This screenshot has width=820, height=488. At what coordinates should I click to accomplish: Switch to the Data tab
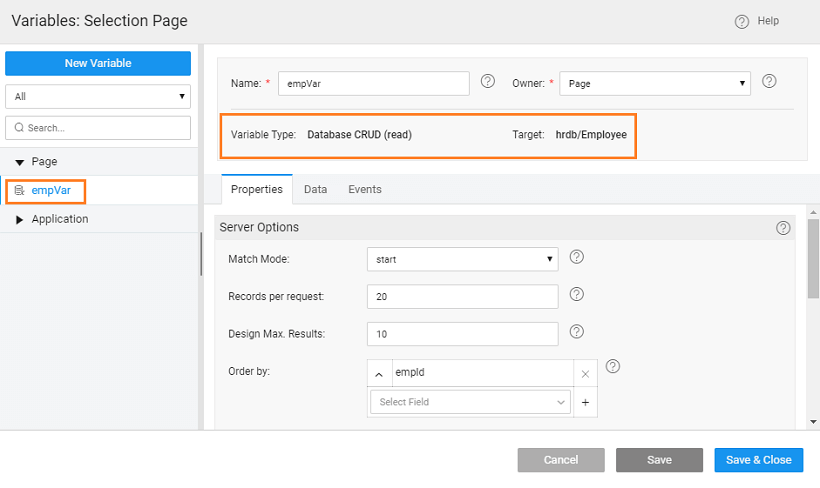pos(316,189)
